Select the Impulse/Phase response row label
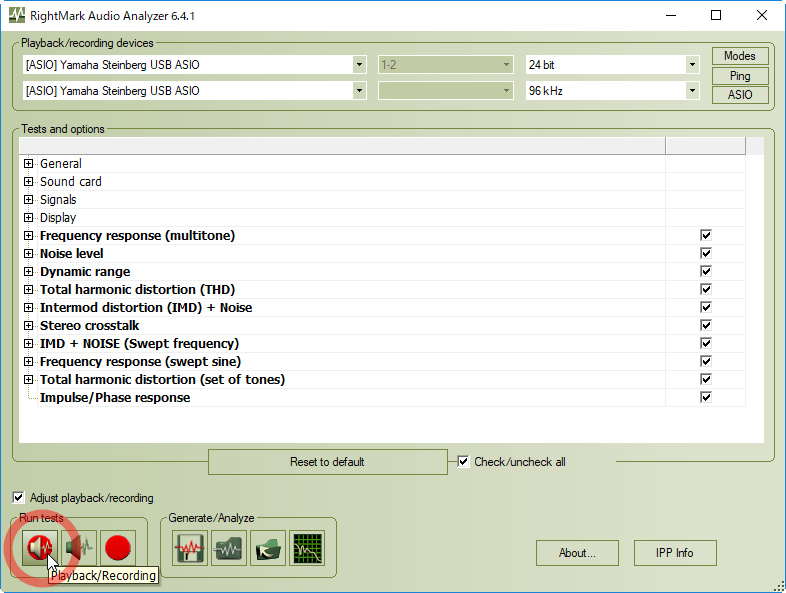This screenshot has height=593, width=786. pyautogui.click(x=115, y=398)
